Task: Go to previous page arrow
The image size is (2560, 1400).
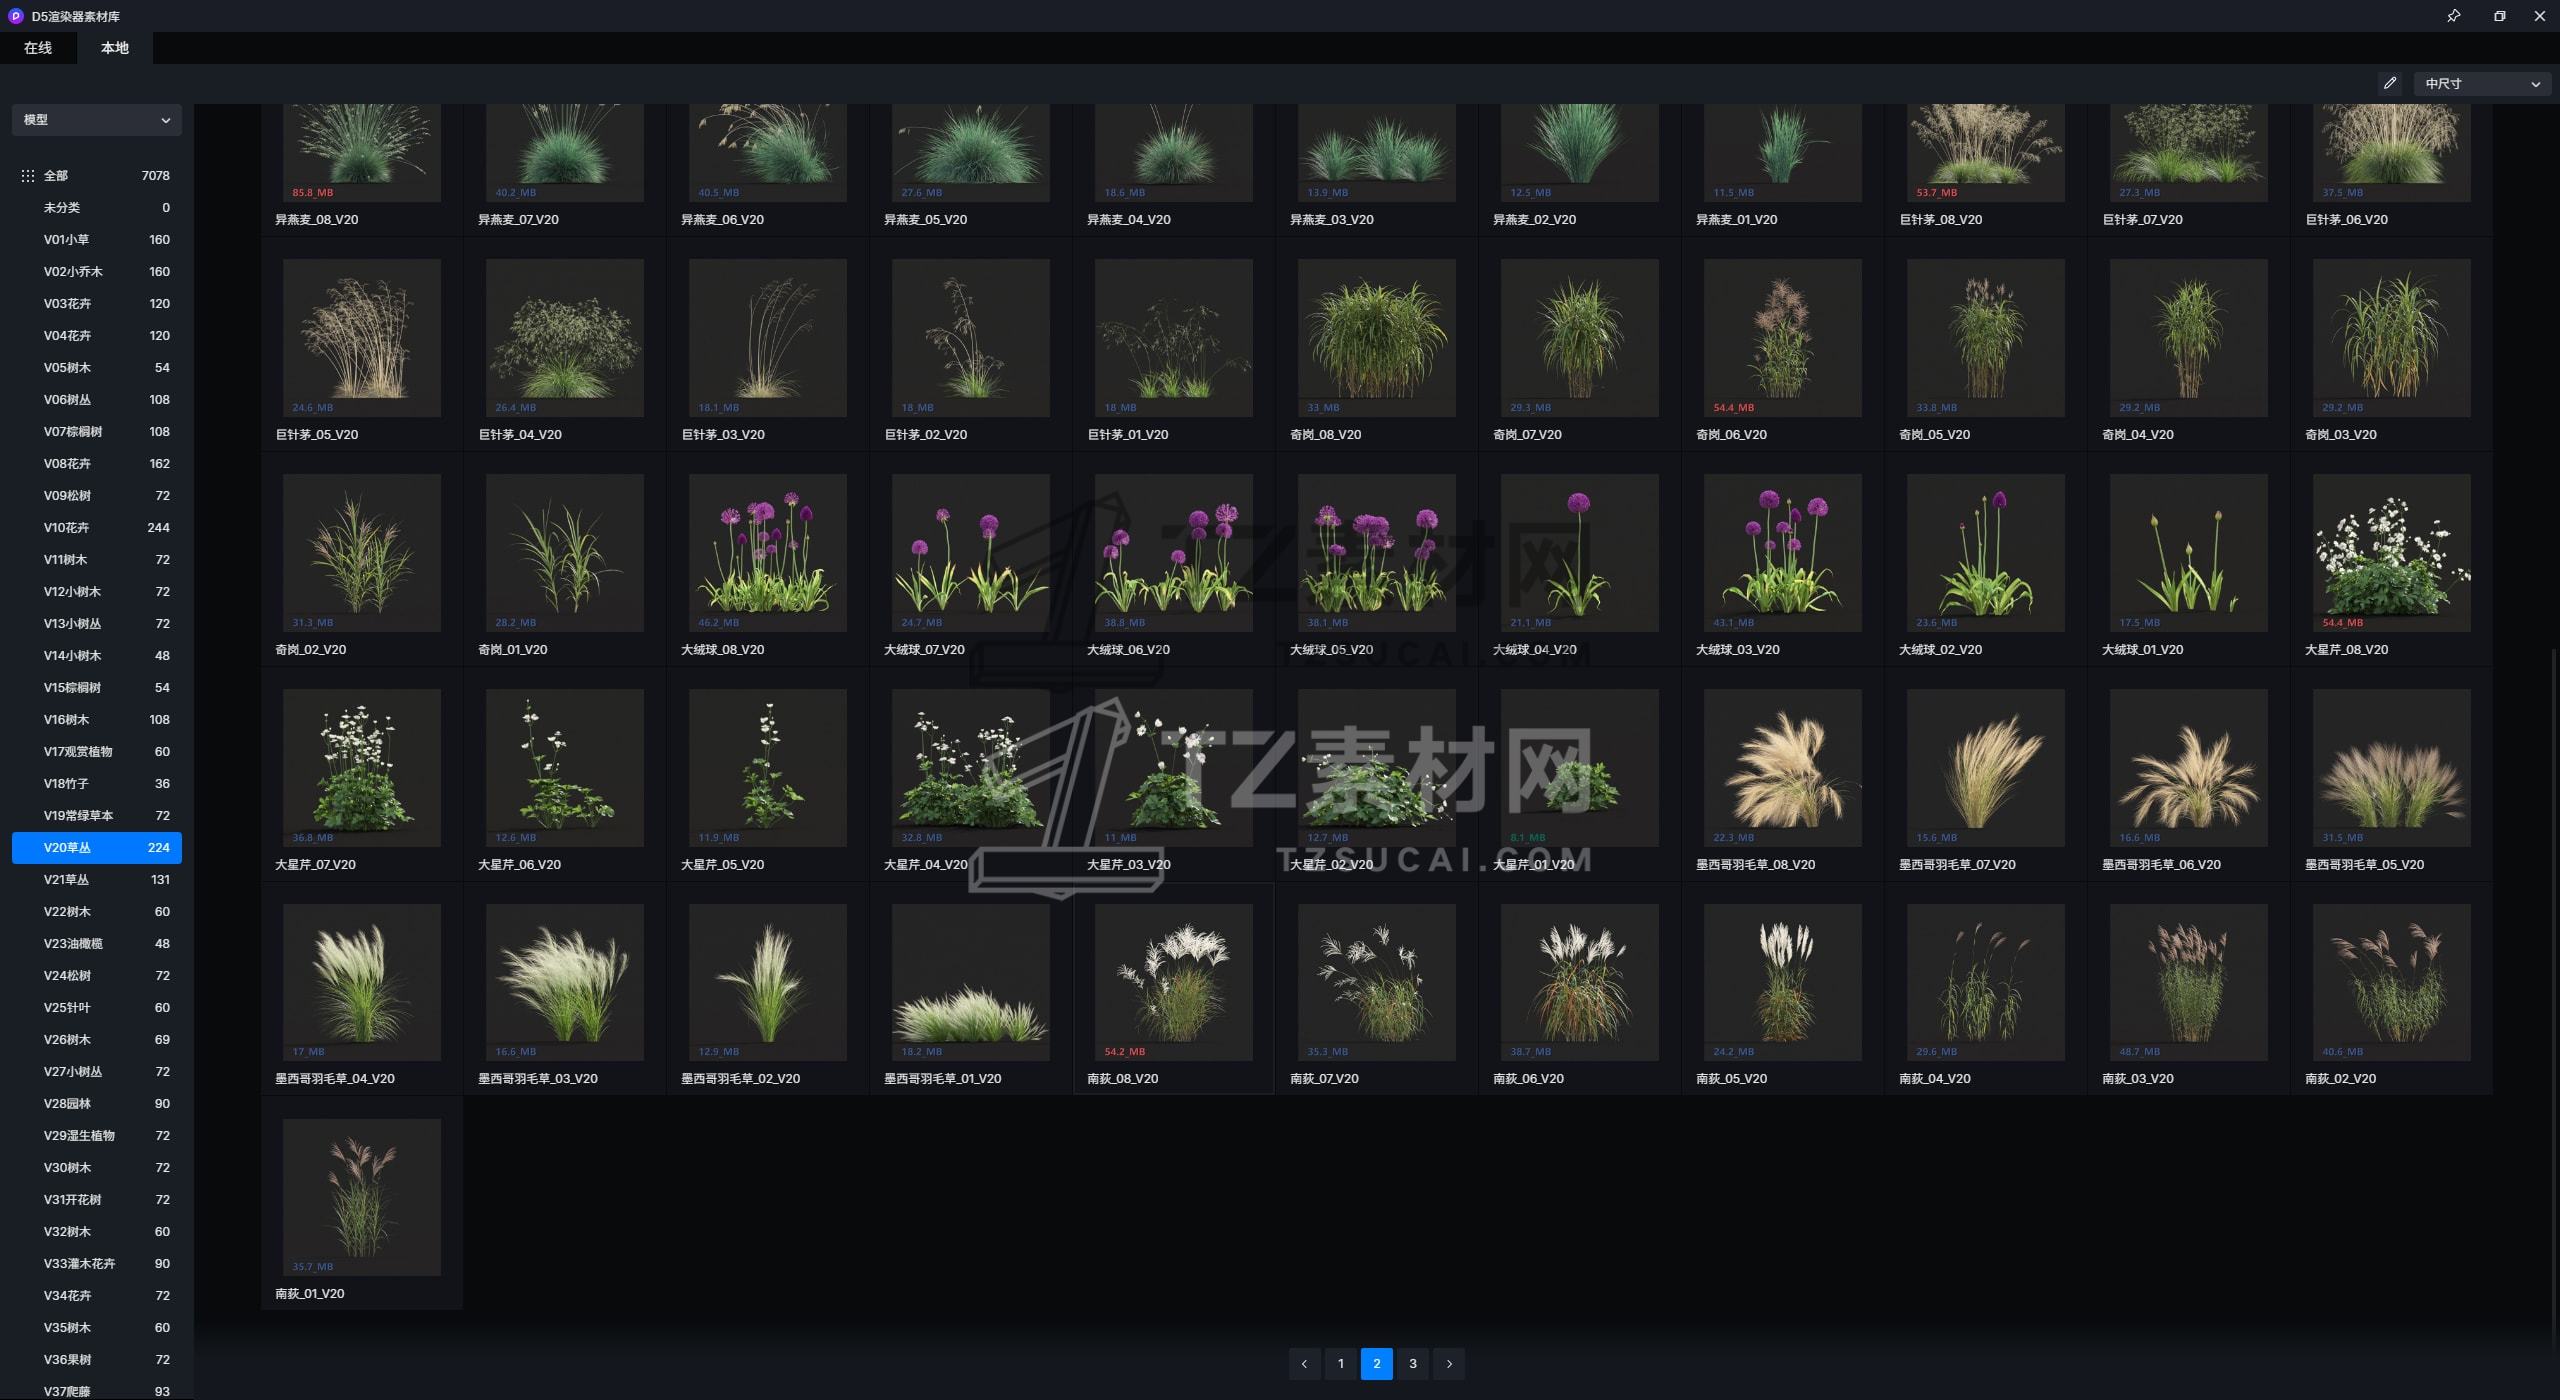Action: click(x=1304, y=1364)
